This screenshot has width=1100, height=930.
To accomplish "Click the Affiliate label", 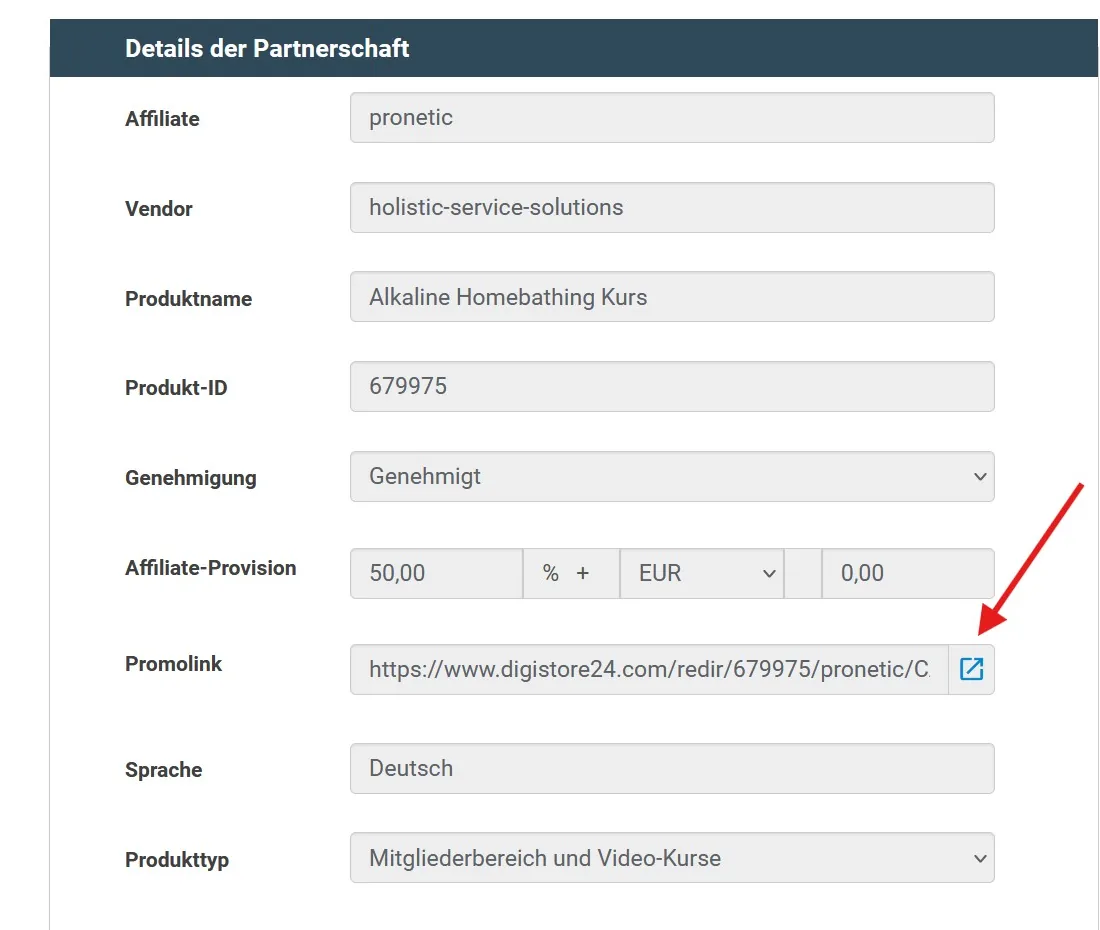I will click(162, 119).
